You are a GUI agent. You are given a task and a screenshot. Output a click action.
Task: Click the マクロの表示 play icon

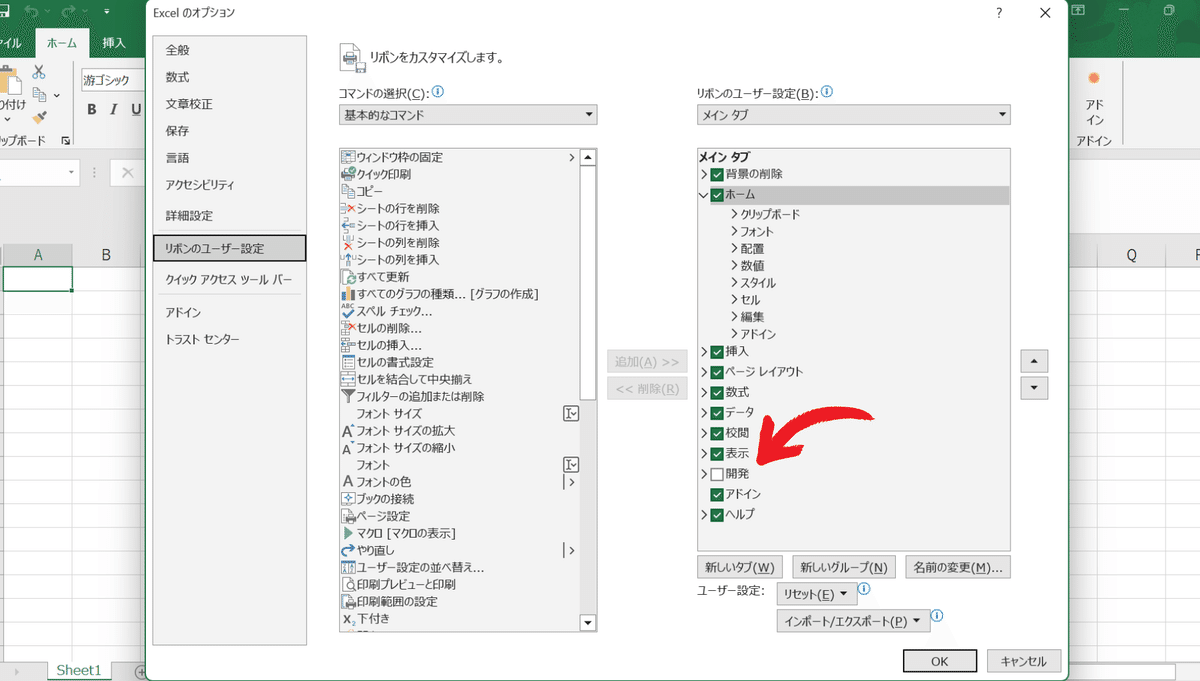tap(348, 533)
